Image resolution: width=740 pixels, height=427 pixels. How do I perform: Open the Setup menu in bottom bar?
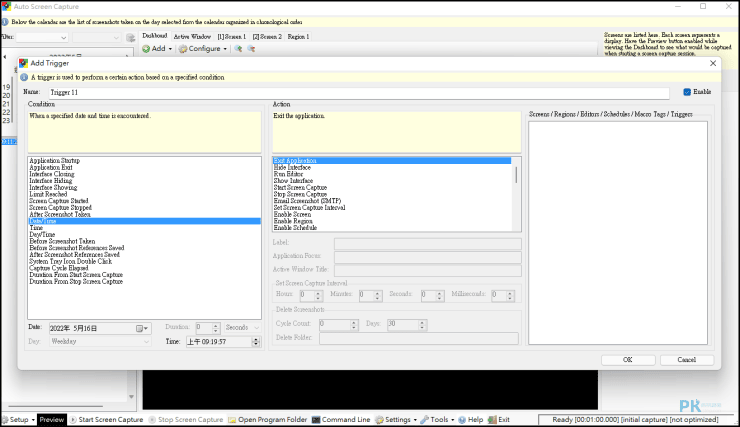click(x=18, y=419)
